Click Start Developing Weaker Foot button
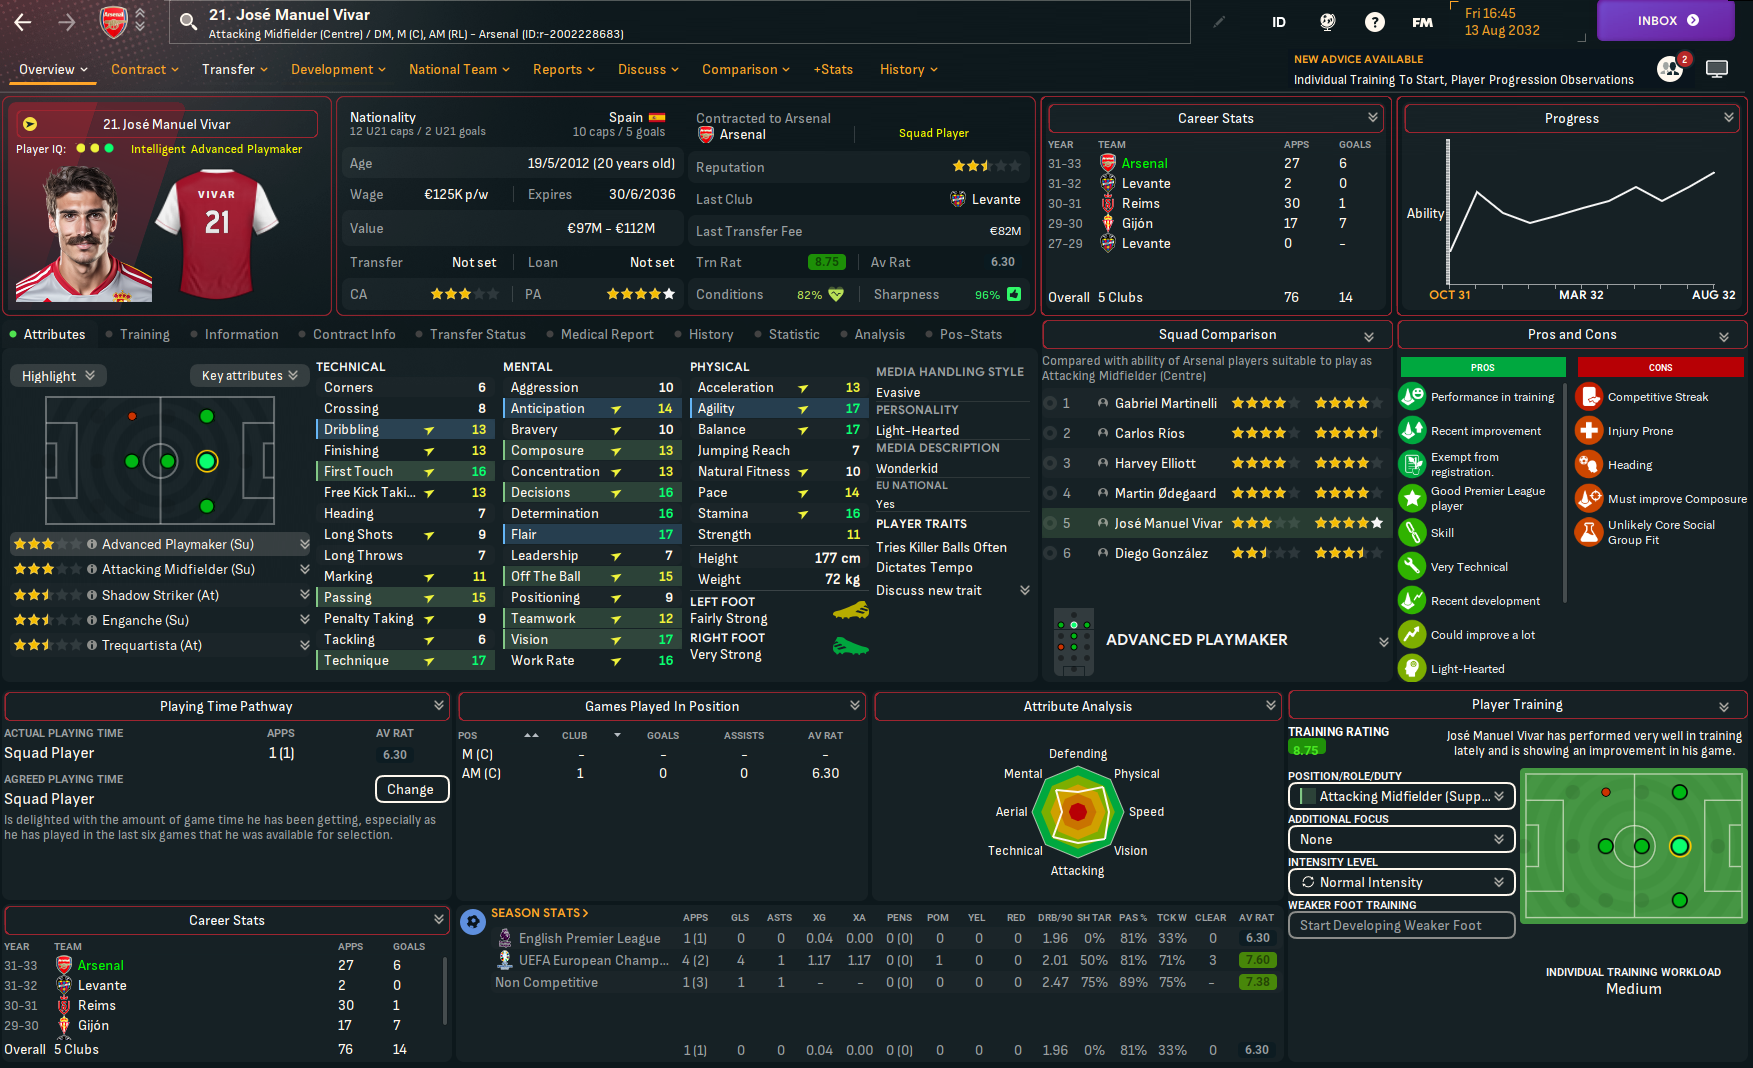 pos(1402,925)
